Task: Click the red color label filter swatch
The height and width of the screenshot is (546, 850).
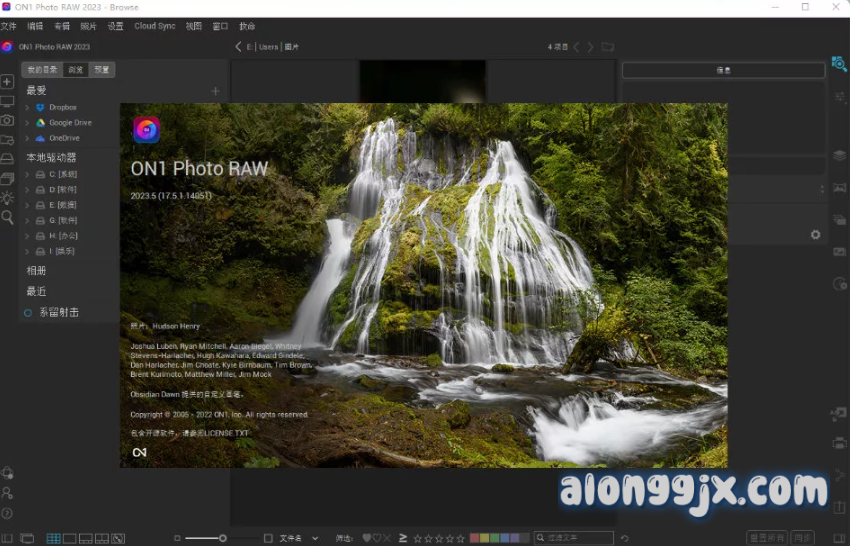Action: [x=475, y=539]
